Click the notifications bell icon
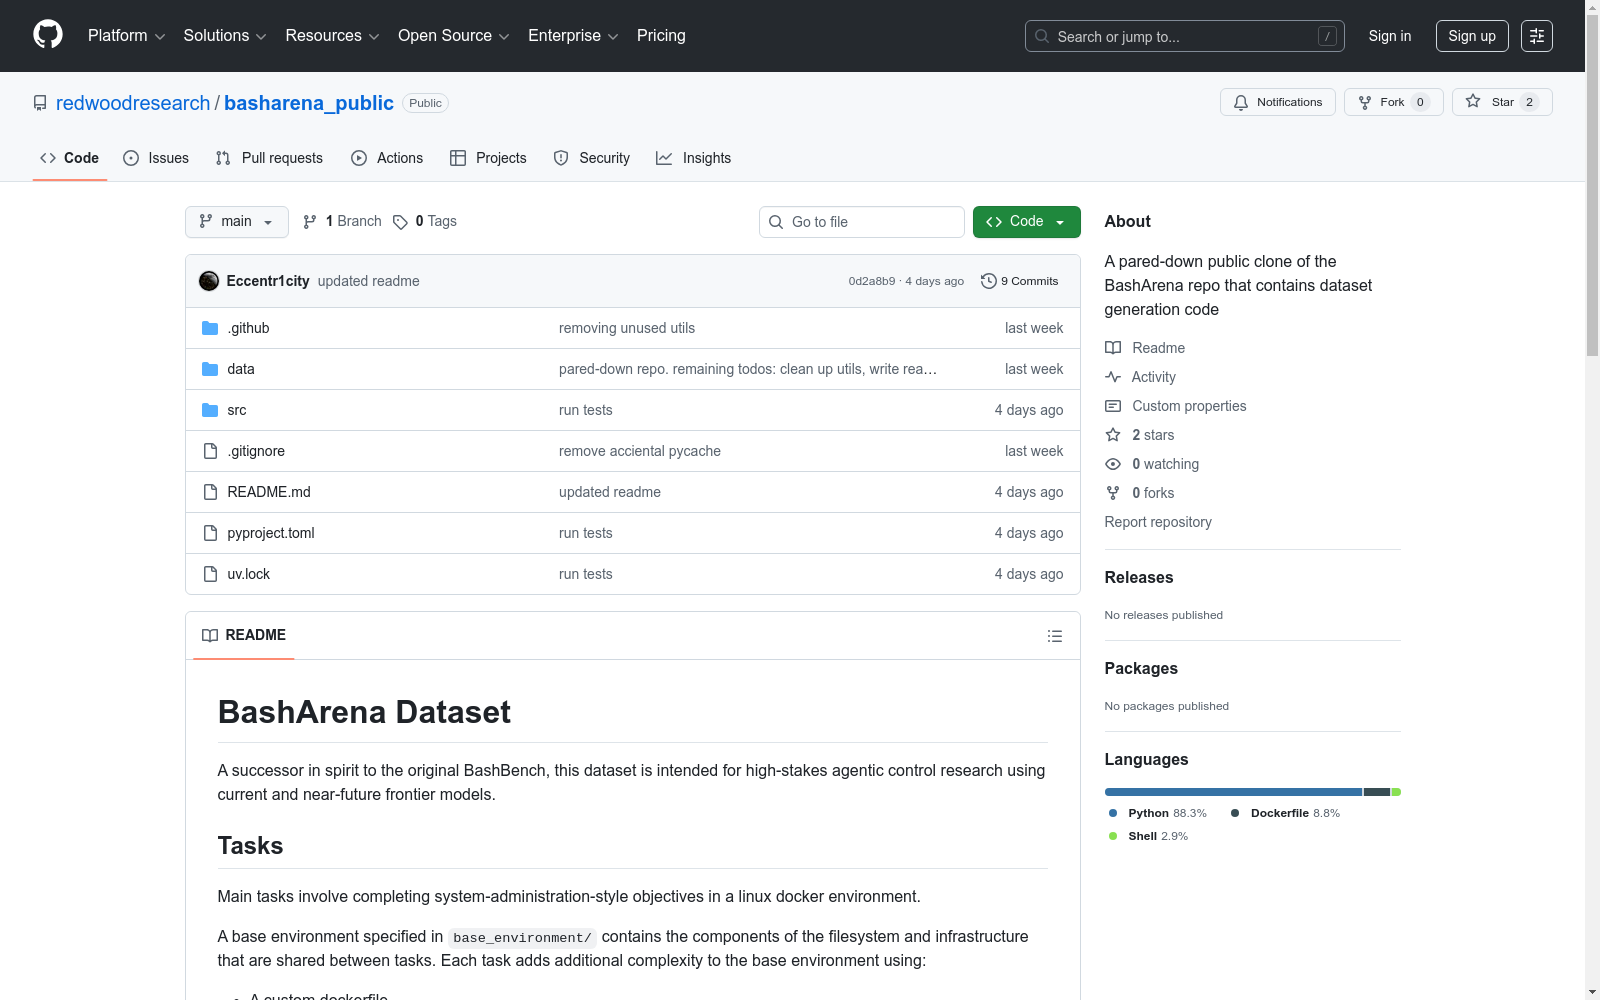 click(1241, 102)
